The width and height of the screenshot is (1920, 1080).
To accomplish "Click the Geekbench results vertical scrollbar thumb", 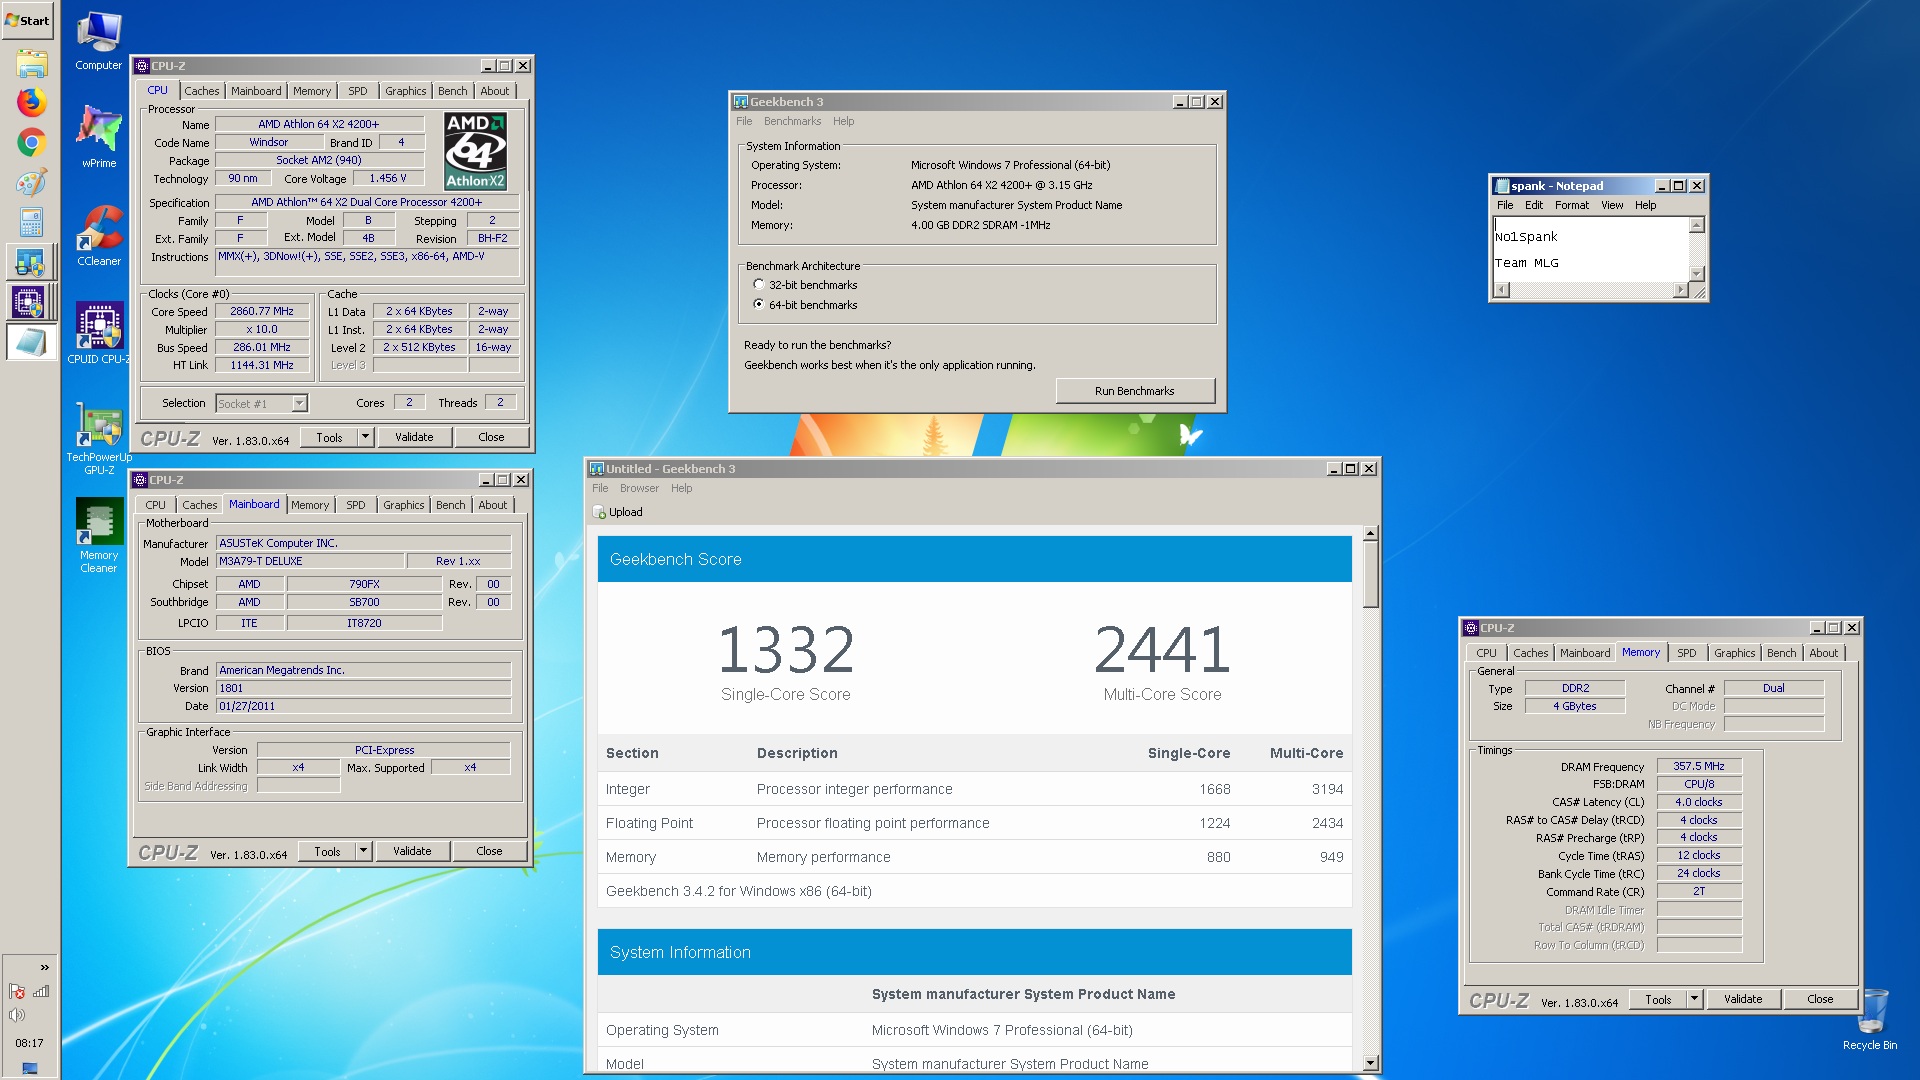I will (x=1371, y=574).
